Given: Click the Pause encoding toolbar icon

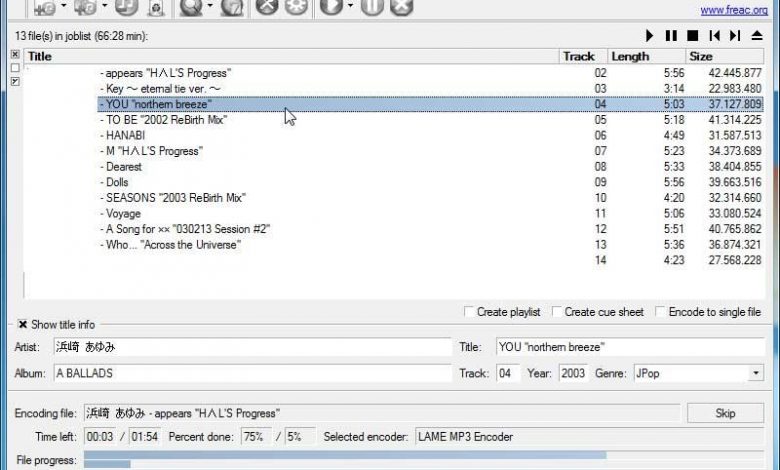Looking at the screenshot, I should coord(372,7).
